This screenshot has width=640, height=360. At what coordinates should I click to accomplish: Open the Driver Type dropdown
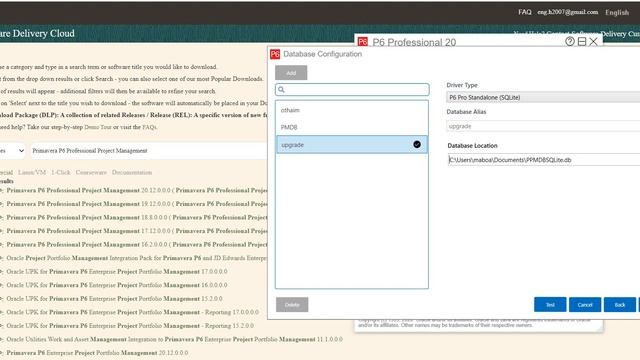[x=543, y=97]
